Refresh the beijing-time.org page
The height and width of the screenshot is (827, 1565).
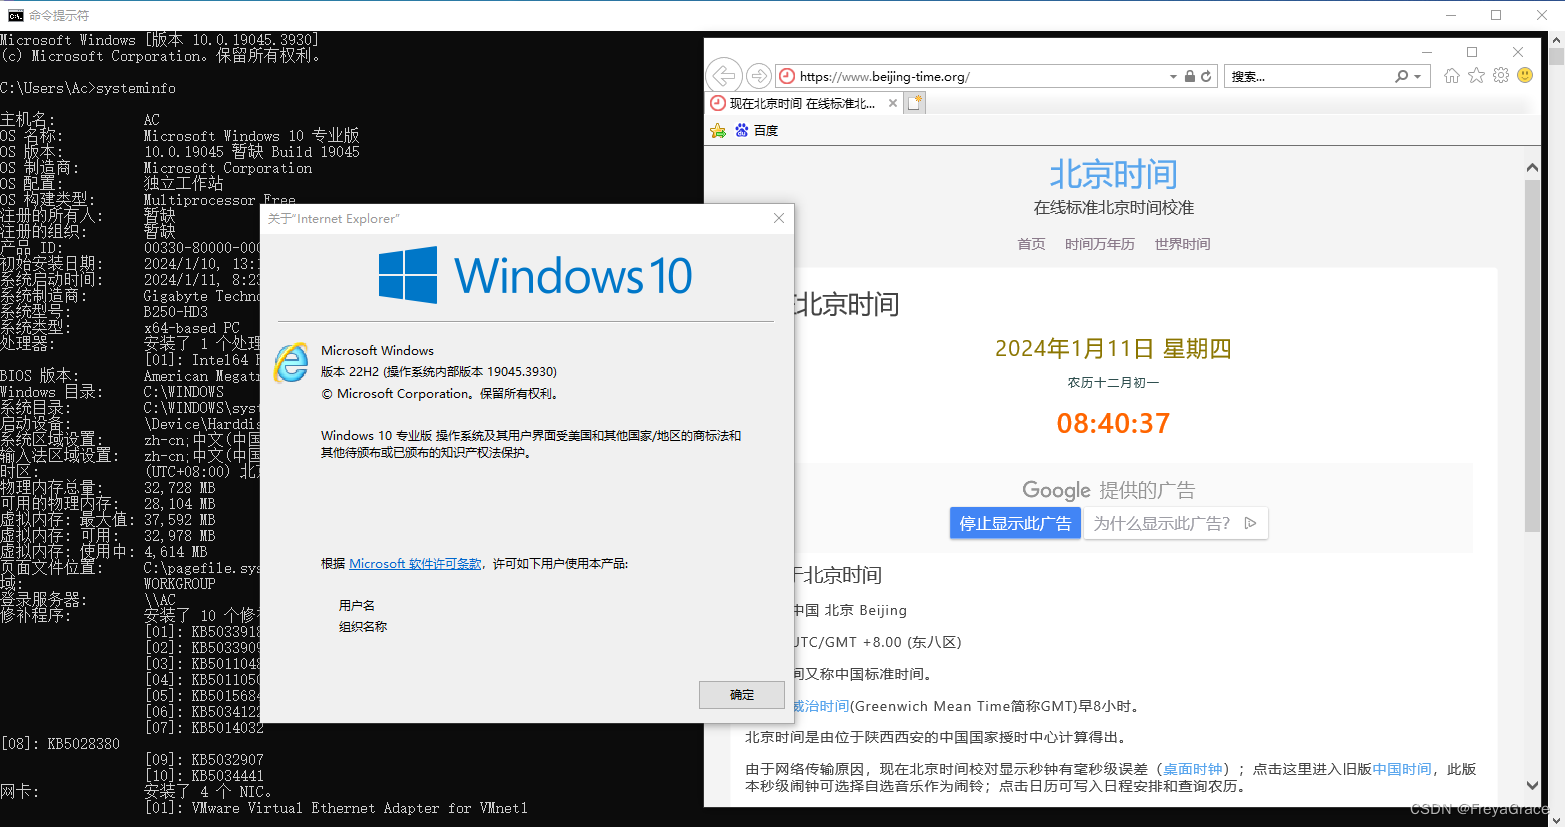(1206, 76)
